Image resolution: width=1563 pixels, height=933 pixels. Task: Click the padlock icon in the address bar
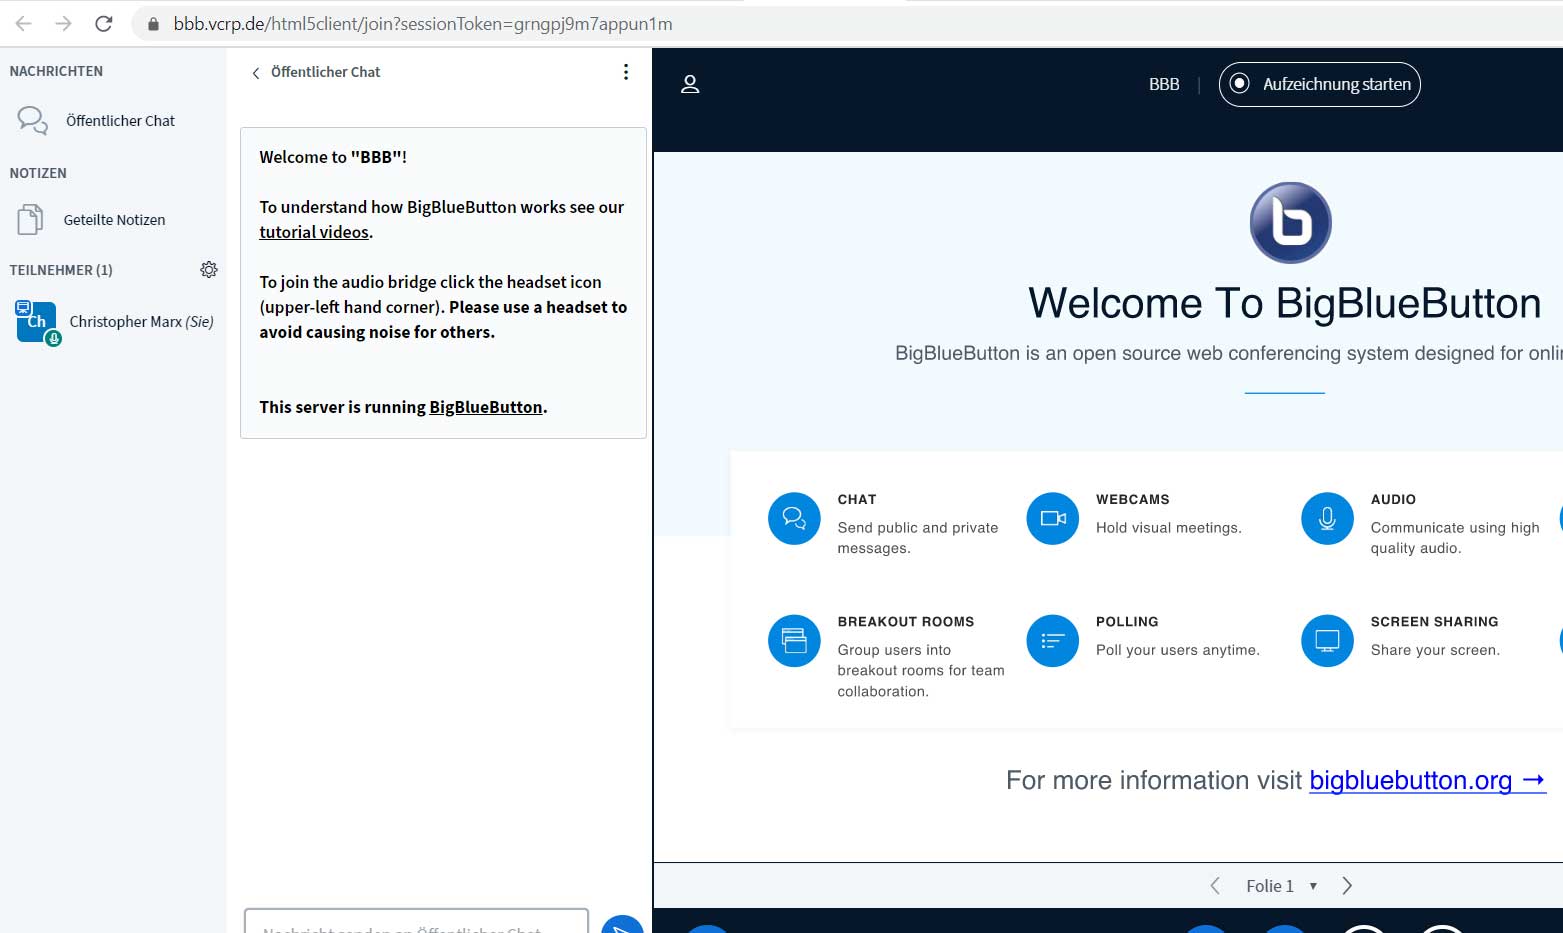tap(153, 24)
